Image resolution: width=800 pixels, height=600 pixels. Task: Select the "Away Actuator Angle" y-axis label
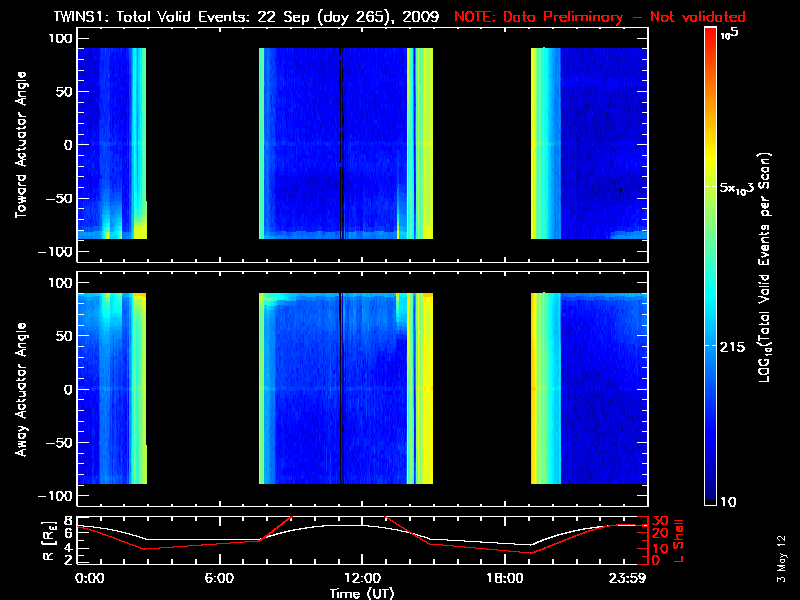pos(19,390)
